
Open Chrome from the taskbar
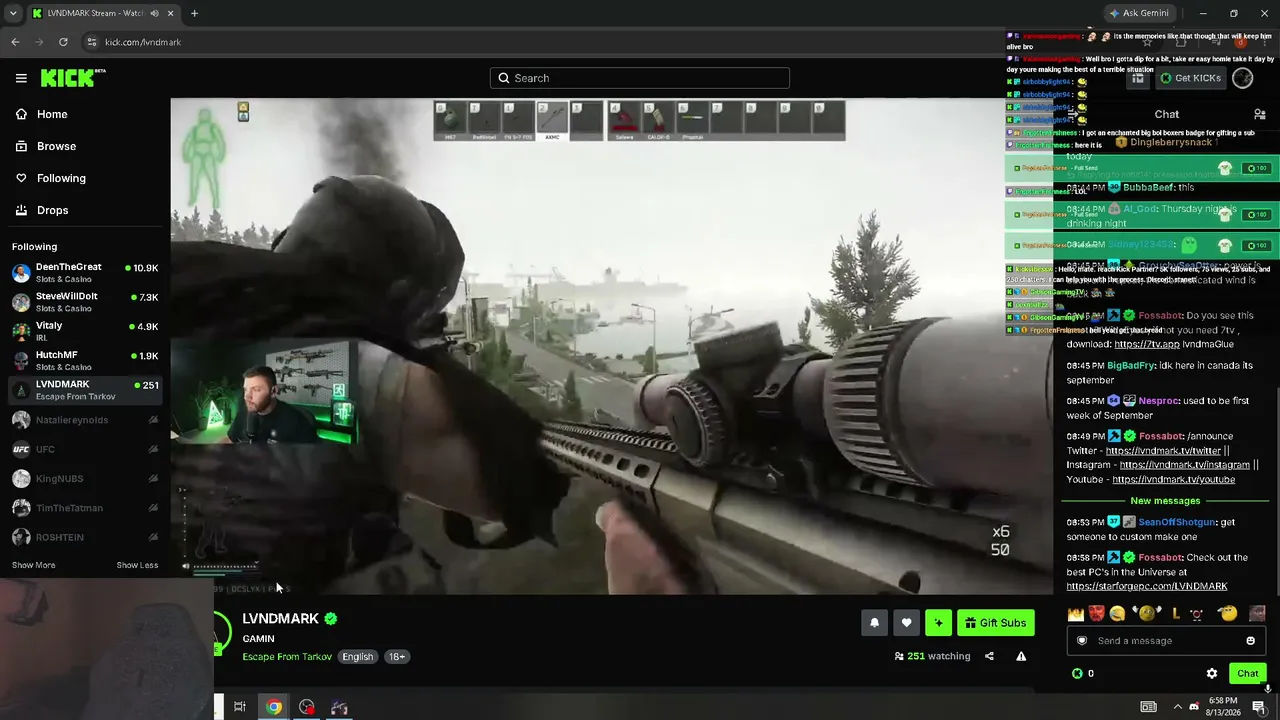[274, 707]
